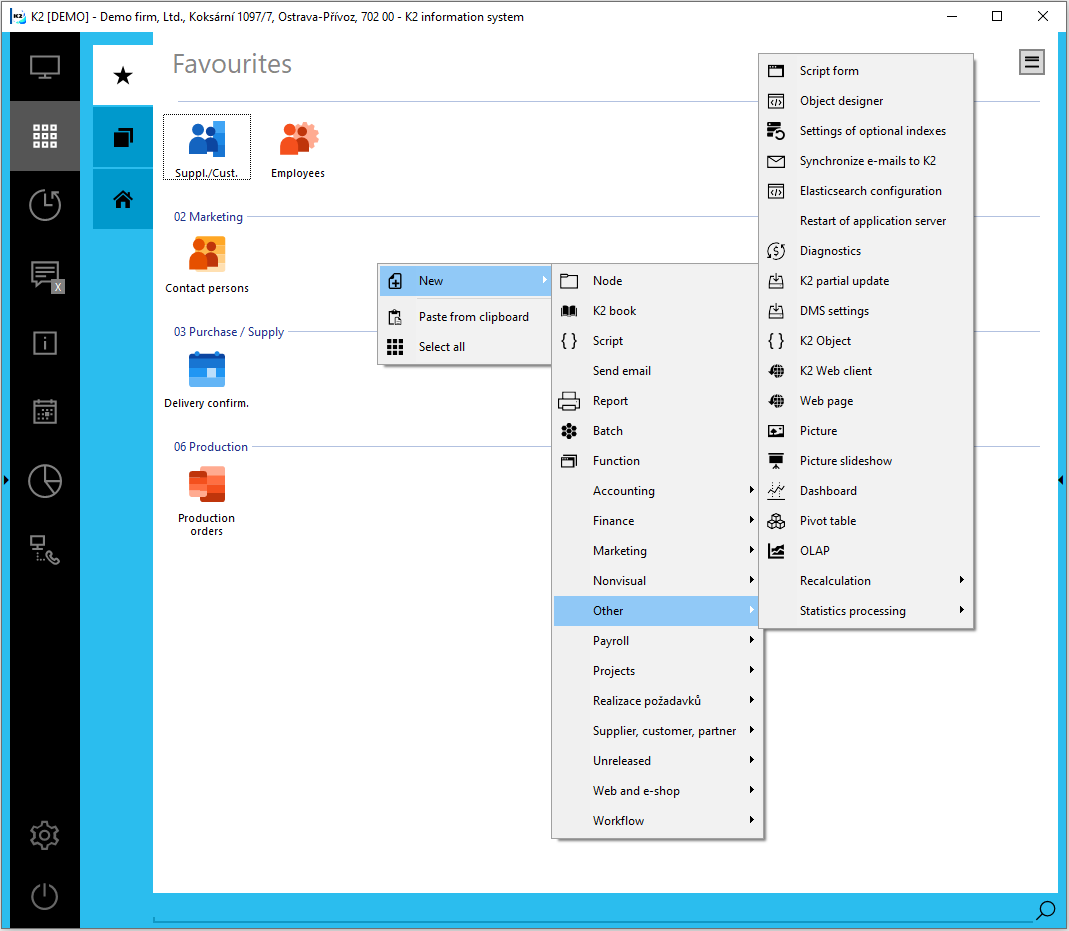1069x931 pixels.
Task: Expand the Marketing submenu
Action: tap(656, 551)
